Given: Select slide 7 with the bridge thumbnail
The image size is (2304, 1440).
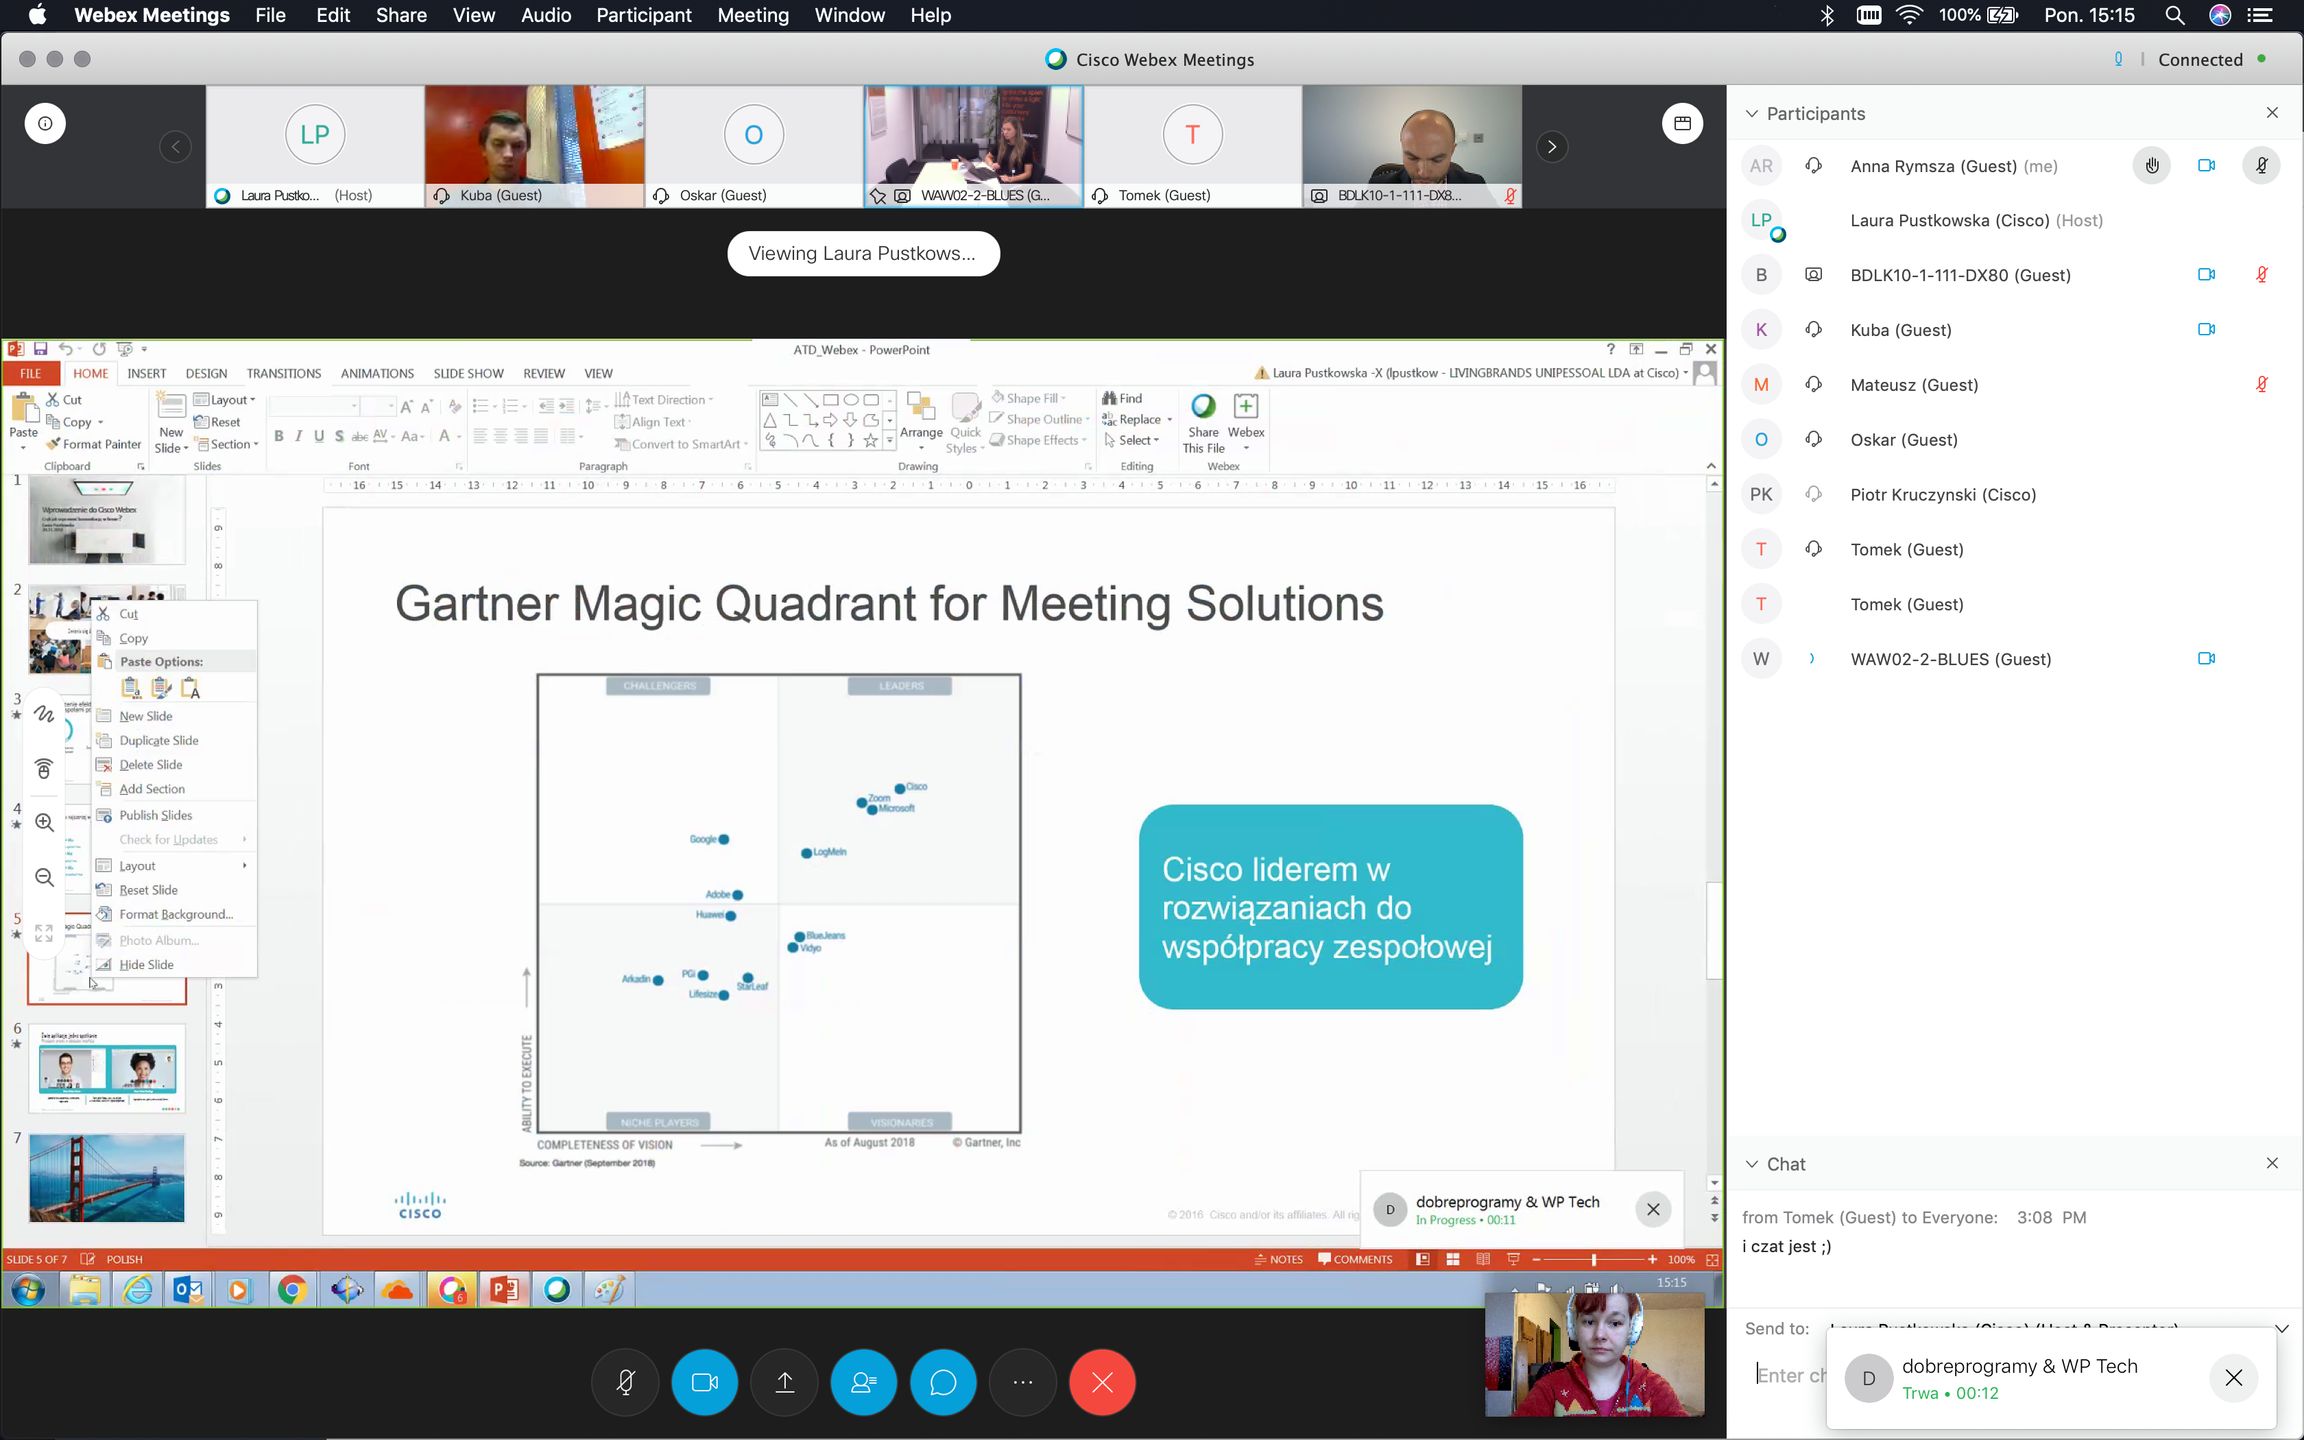Looking at the screenshot, I should coord(107,1178).
